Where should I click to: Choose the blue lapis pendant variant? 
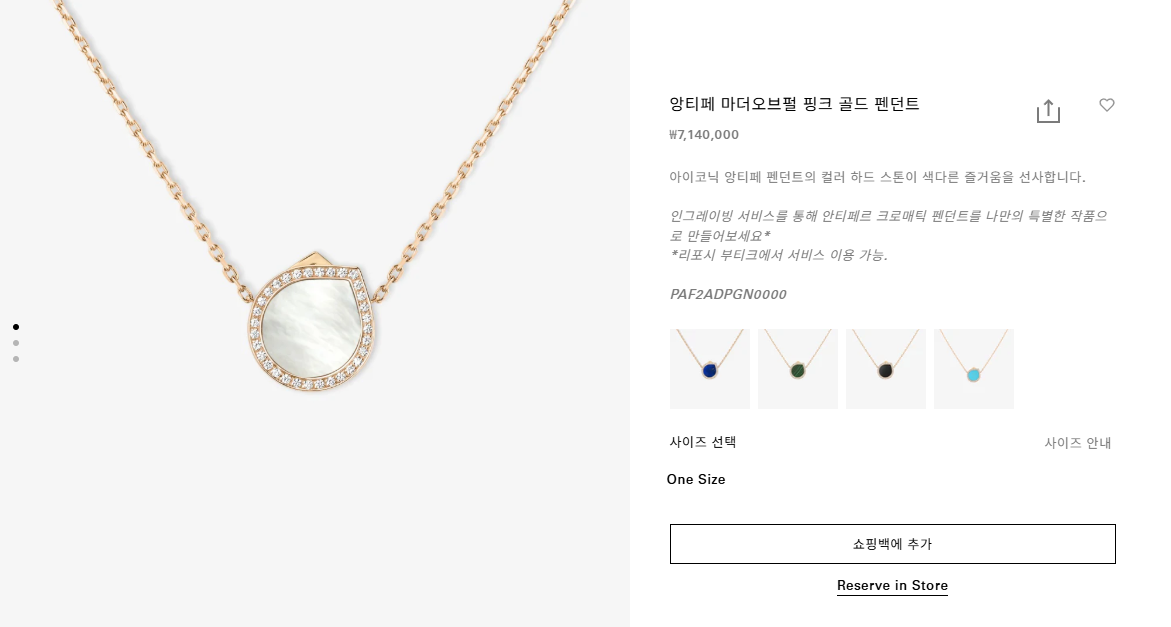(x=709, y=369)
